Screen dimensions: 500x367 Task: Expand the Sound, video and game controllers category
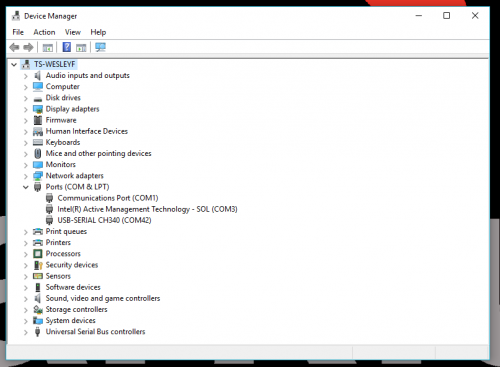[x=26, y=299]
